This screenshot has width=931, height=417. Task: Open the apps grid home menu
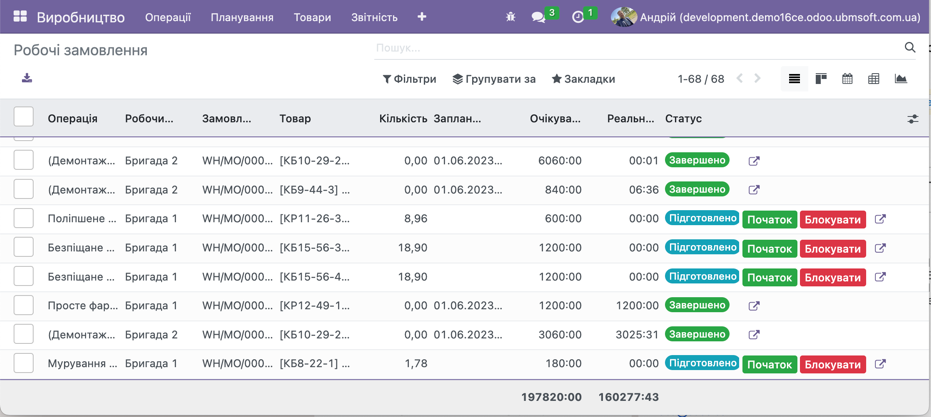pos(20,17)
